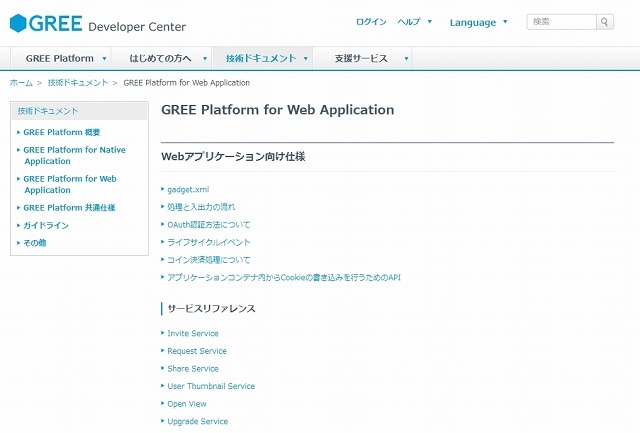Open sidebar link GREE Platform 概要

click(x=62, y=132)
